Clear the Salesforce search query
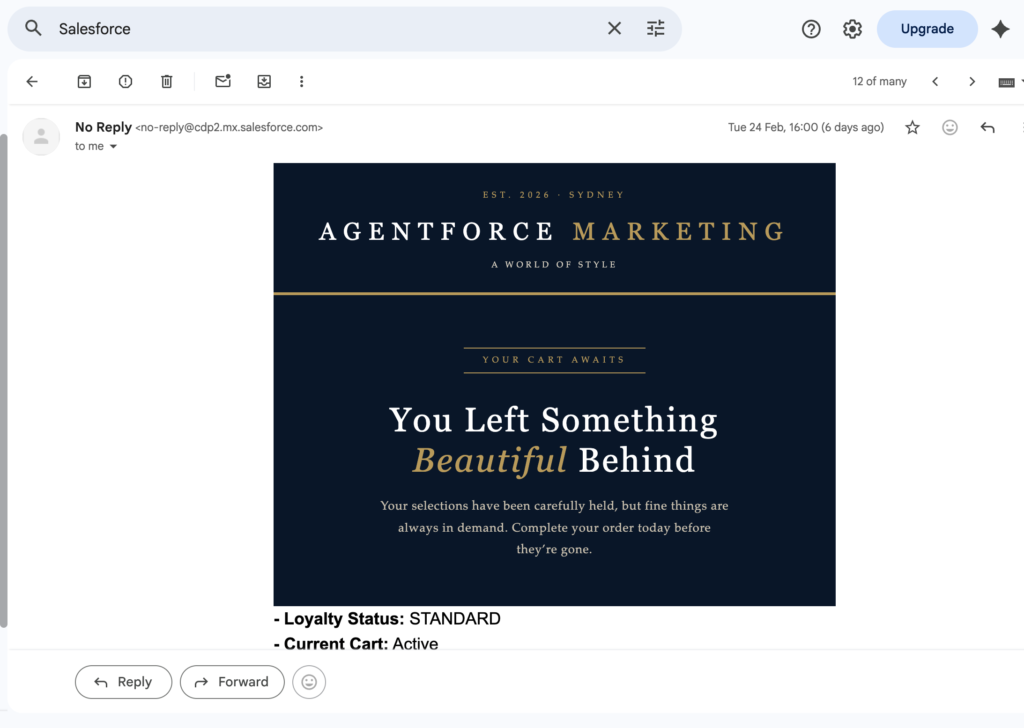The height and width of the screenshot is (728, 1024). [x=614, y=29]
